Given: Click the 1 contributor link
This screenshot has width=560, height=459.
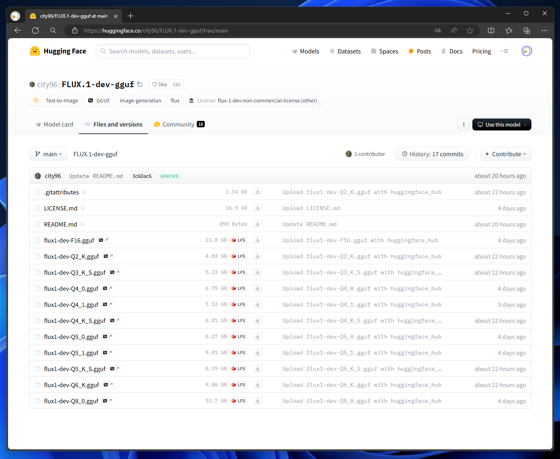Looking at the screenshot, I should [365, 154].
